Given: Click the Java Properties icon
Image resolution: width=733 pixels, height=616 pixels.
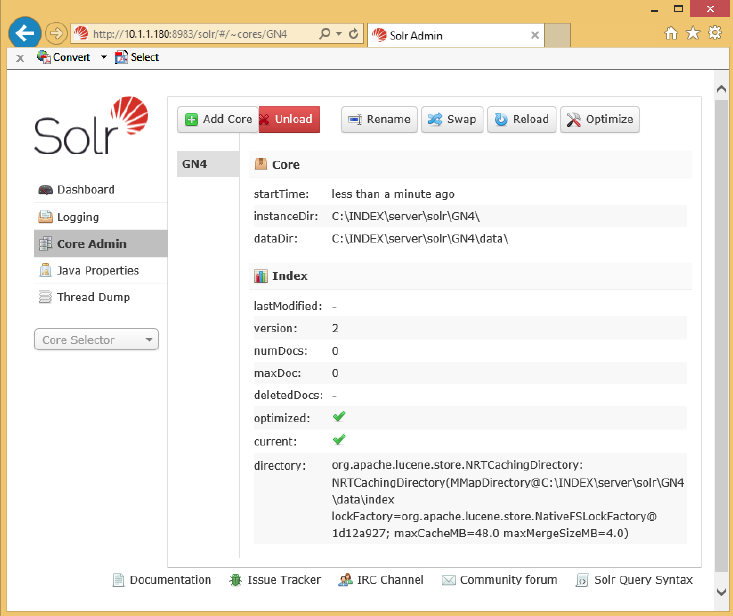Looking at the screenshot, I should (x=45, y=271).
